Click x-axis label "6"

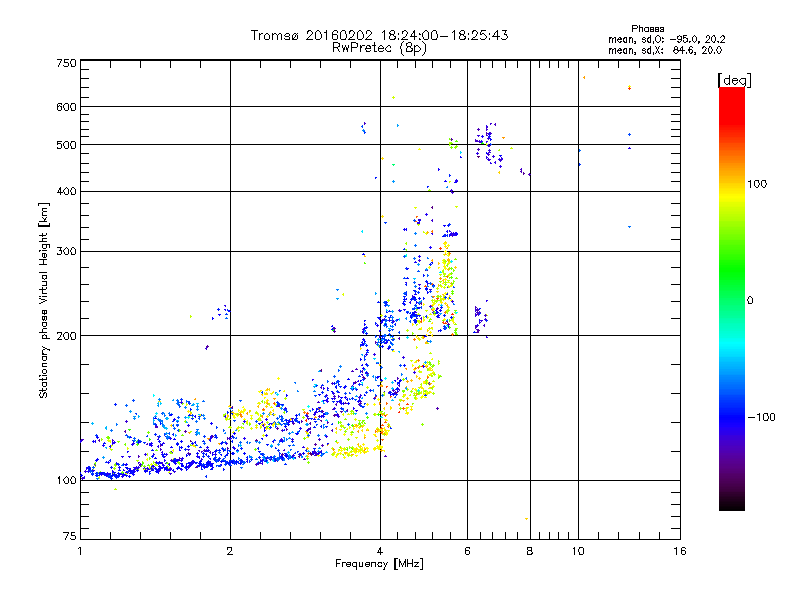pos(467,551)
